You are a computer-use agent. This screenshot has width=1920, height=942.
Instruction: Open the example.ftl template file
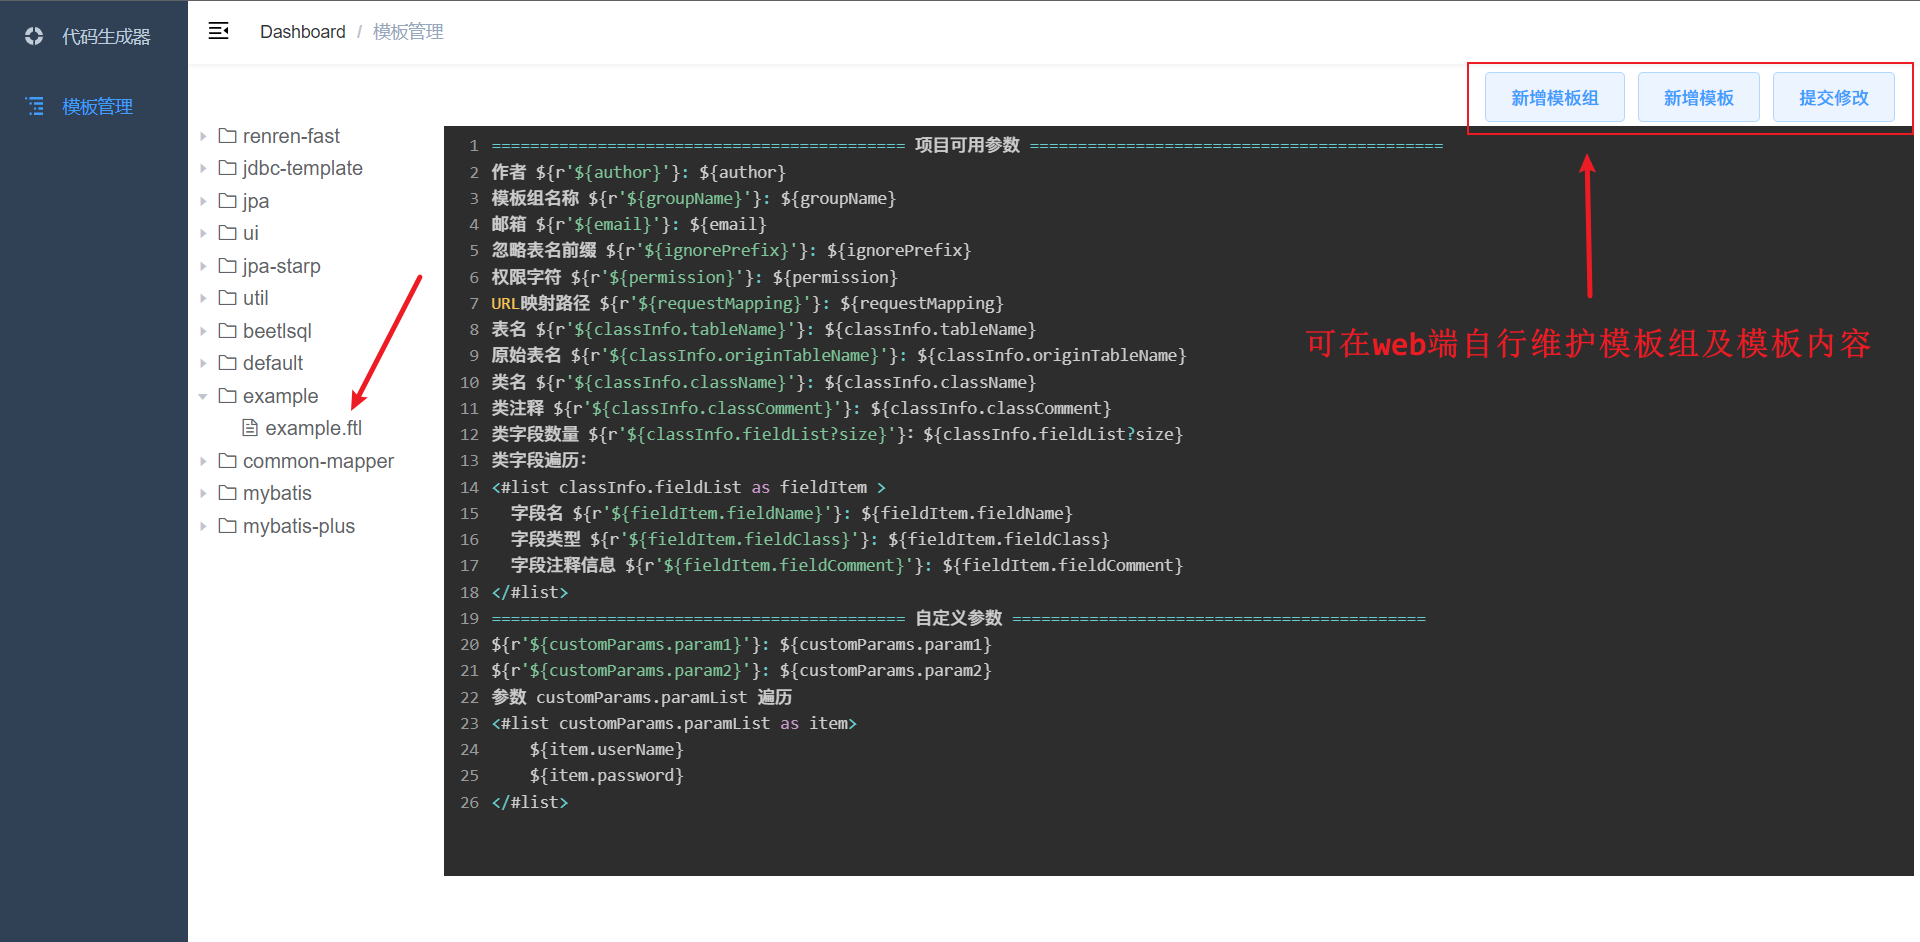click(x=314, y=428)
